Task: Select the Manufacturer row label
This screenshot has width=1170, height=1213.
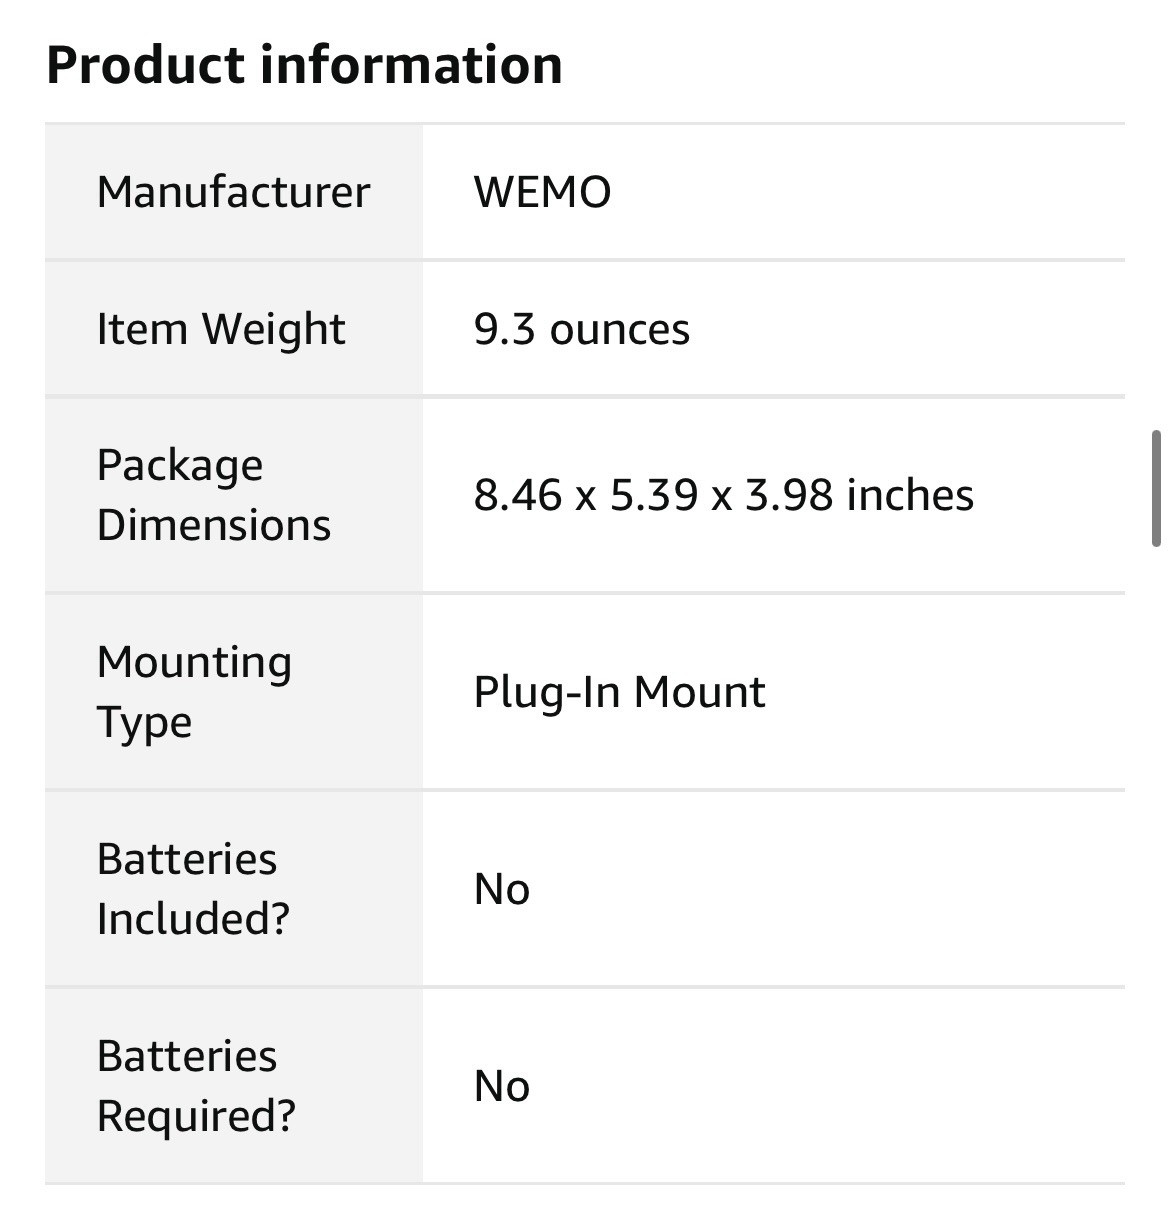Action: click(x=233, y=192)
